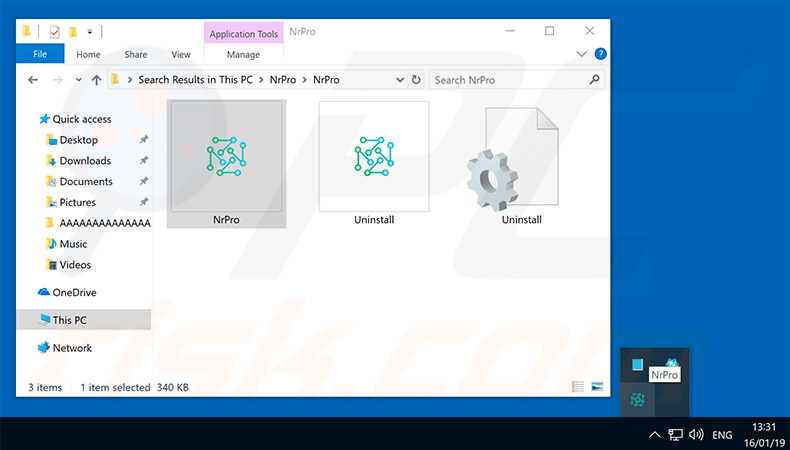
Task: Click the pin icon beside Downloads
Action: [x=144, y=160]
